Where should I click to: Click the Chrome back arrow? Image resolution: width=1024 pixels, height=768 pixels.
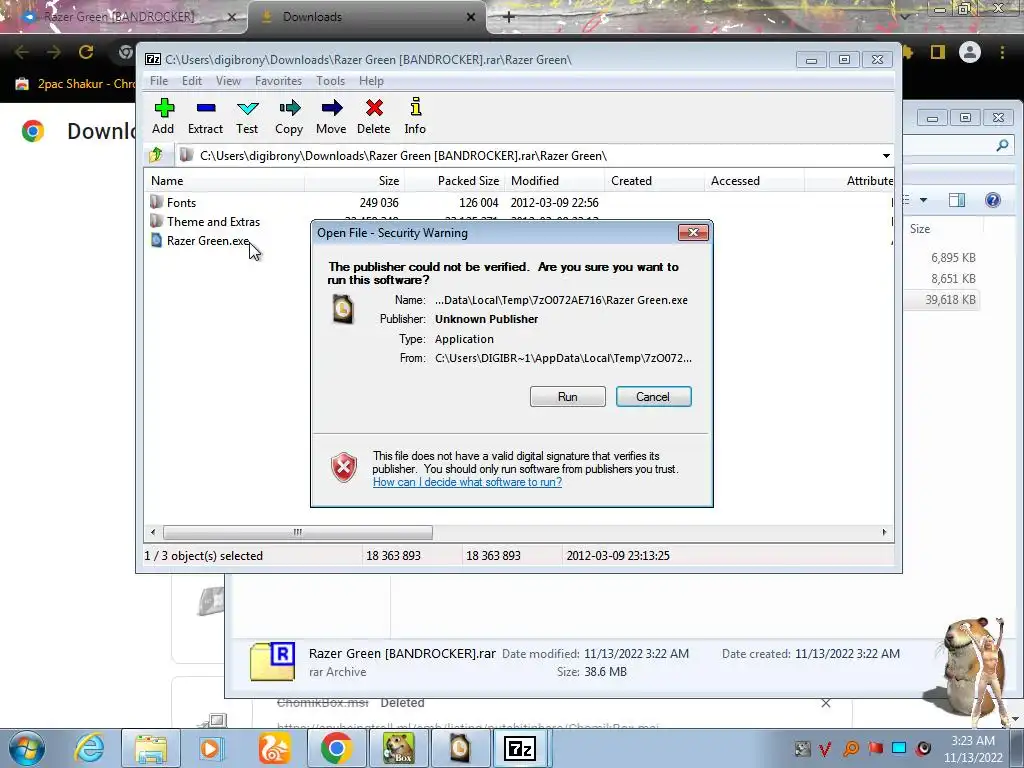(22, 52)
